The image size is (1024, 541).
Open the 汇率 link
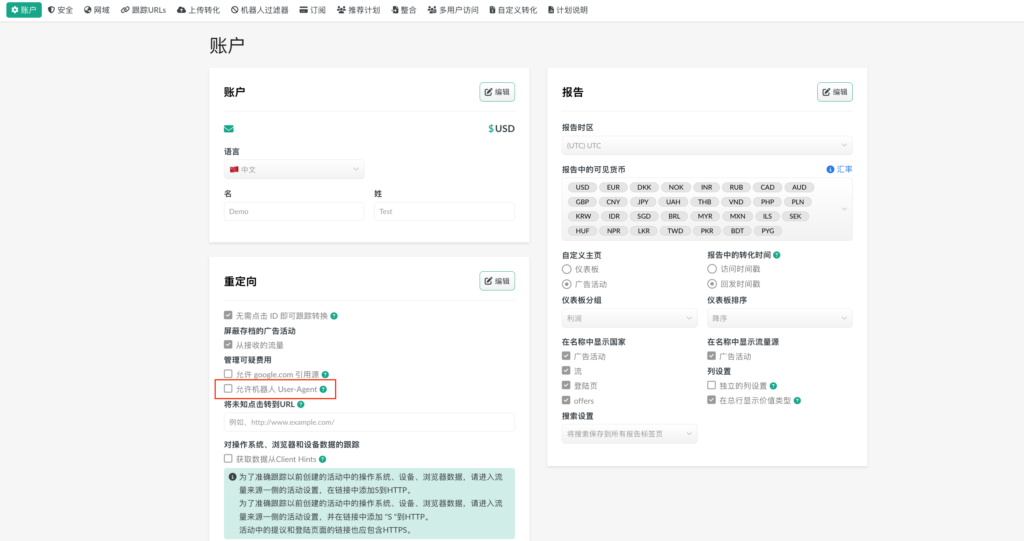[844, 169]
